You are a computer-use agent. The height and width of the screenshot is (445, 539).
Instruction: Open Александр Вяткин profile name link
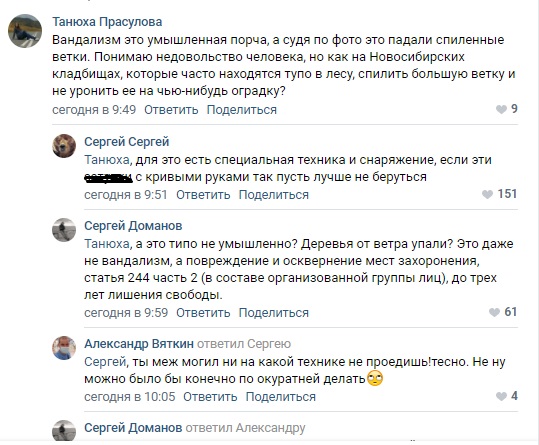(x=139, y=344)
